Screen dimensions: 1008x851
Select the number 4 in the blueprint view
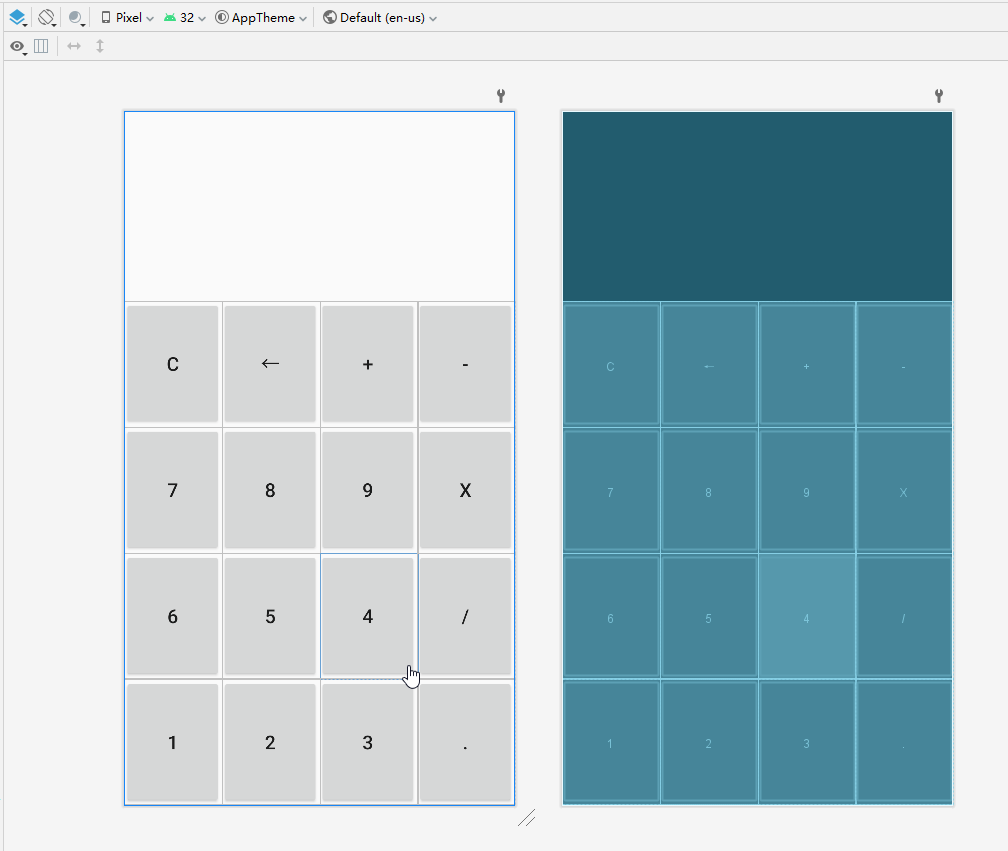806,617
